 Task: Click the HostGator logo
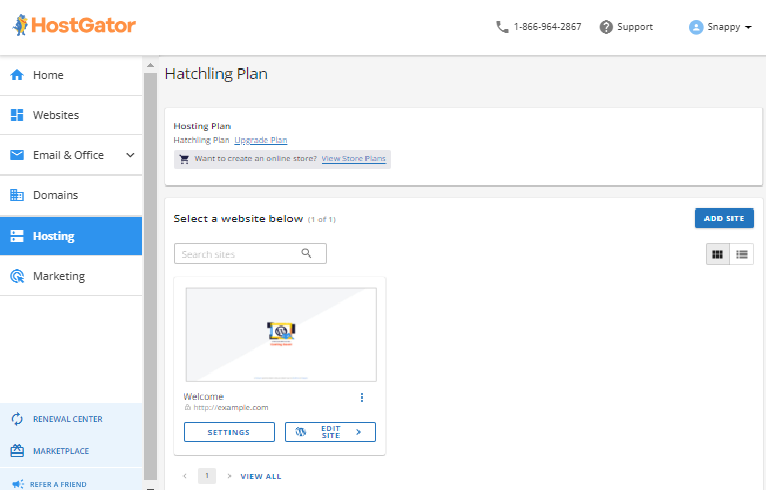(x=75, y=26)
